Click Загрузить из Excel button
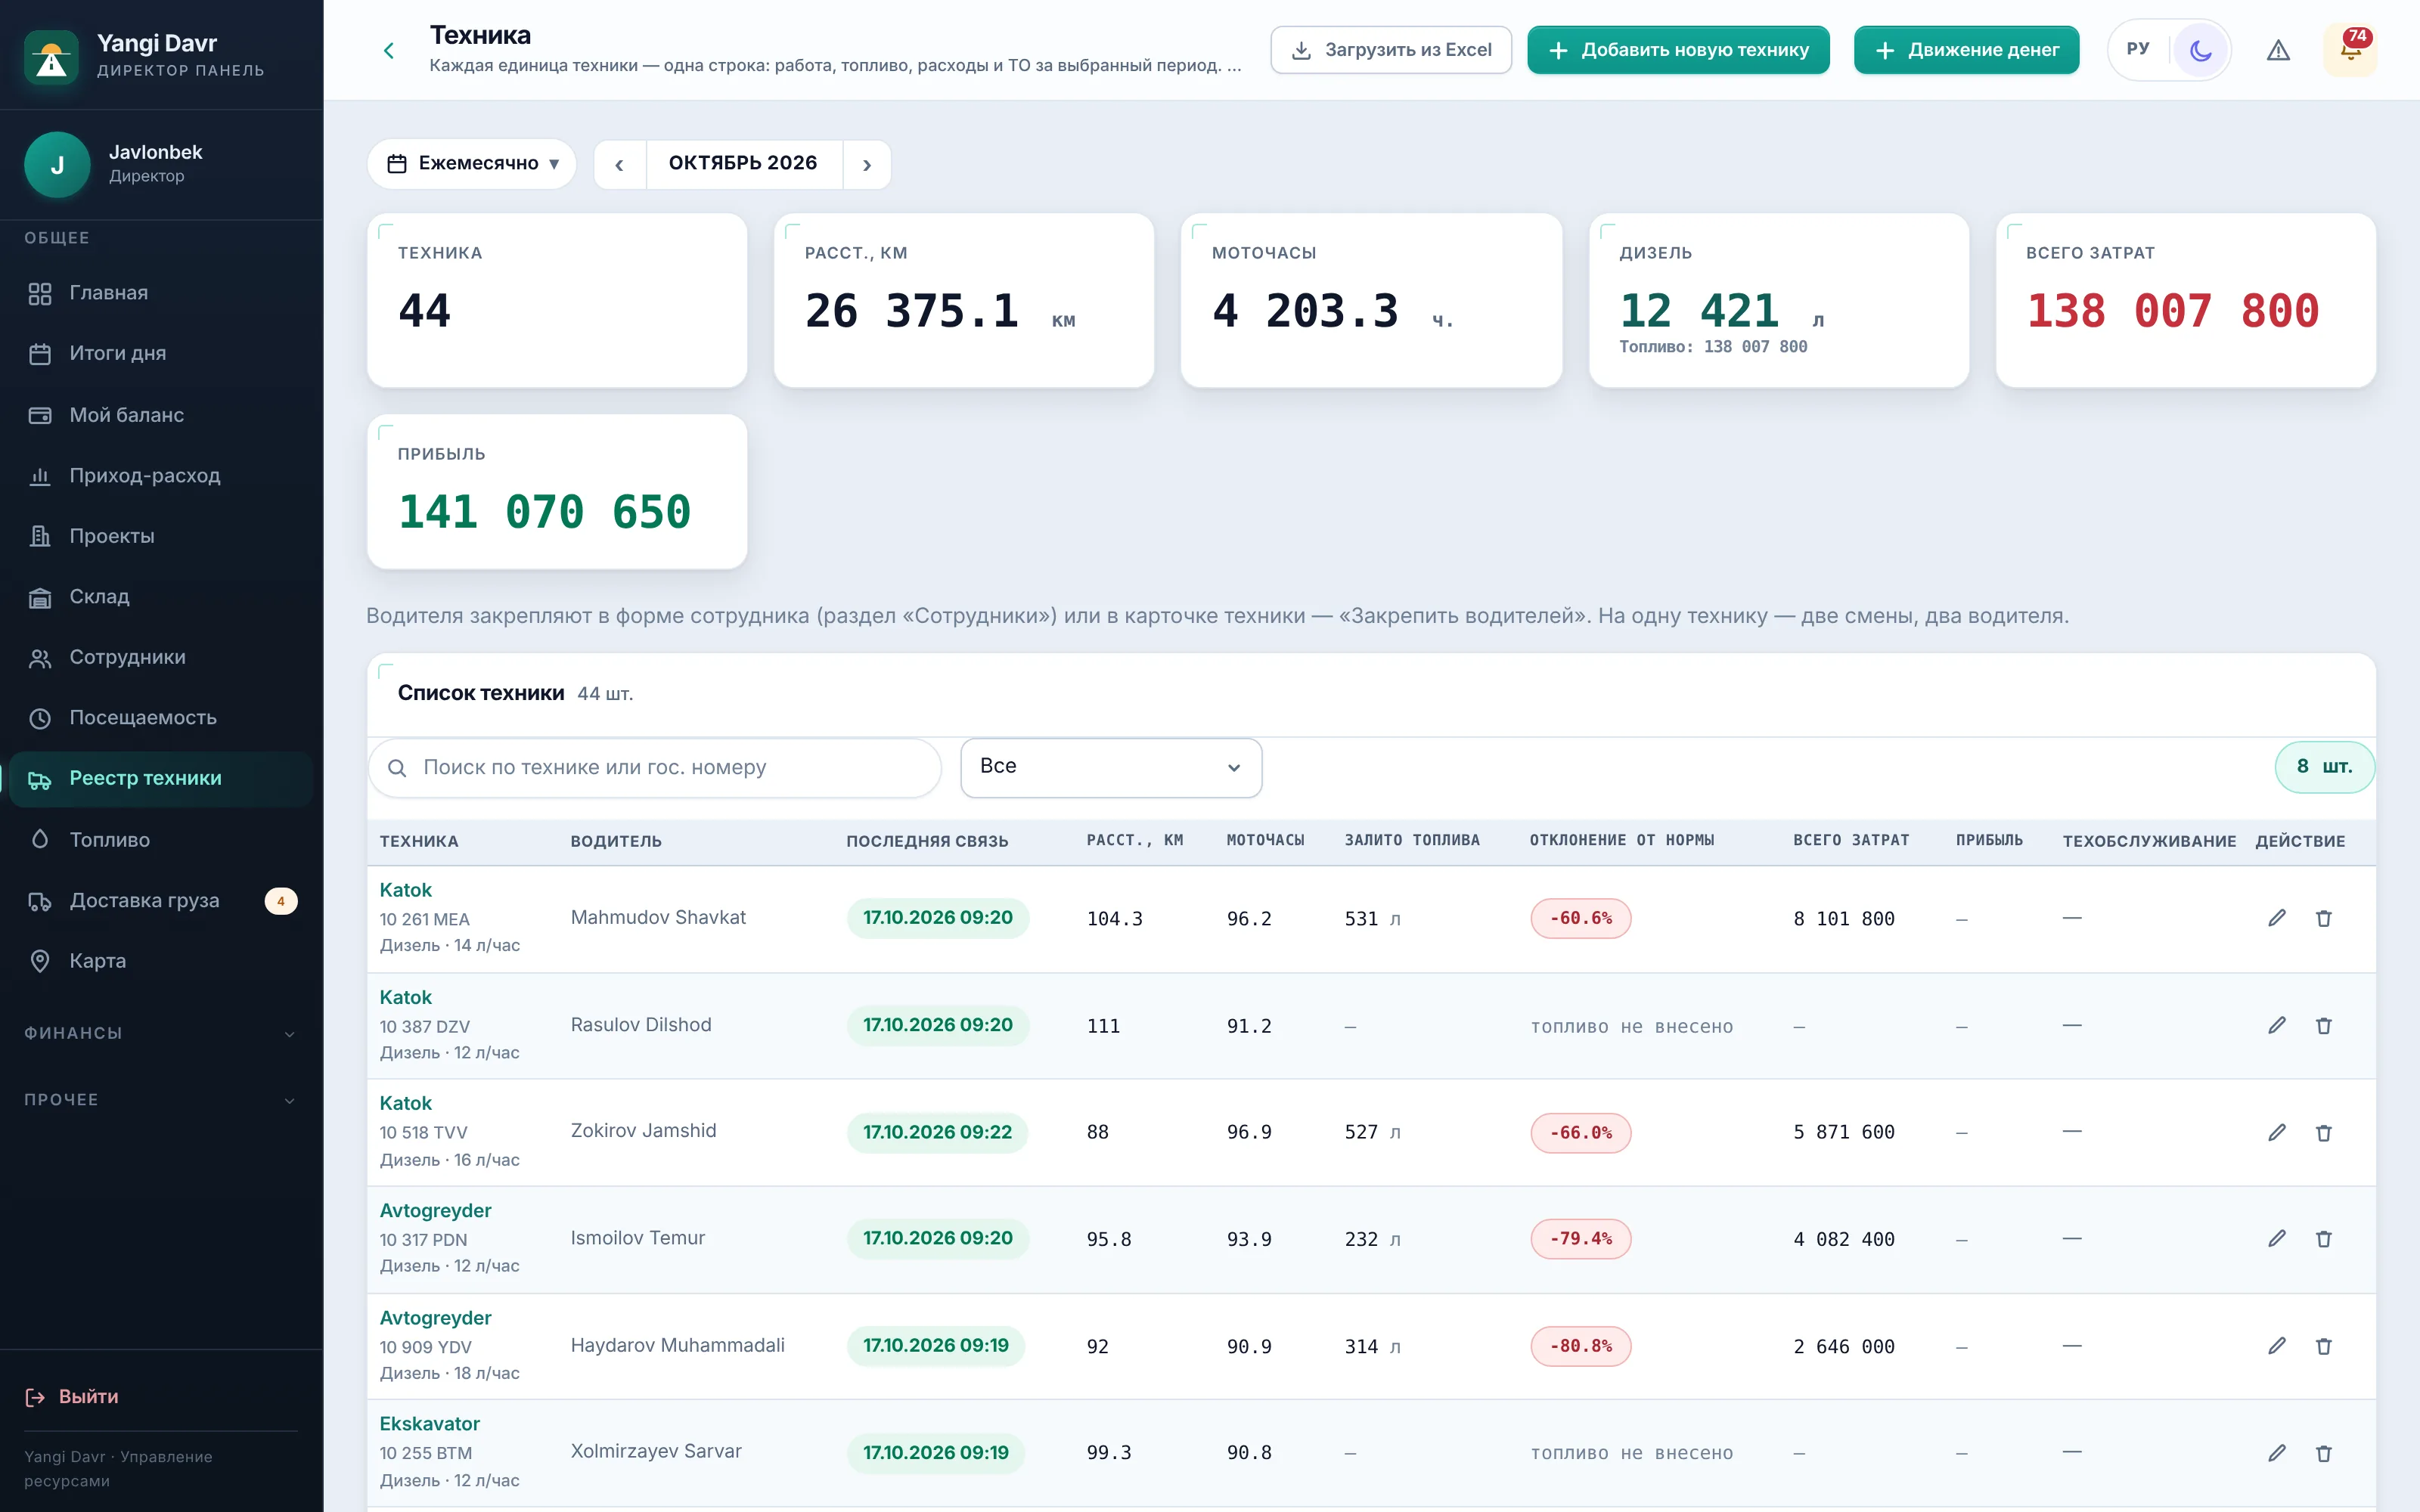 pos(1391,50)
